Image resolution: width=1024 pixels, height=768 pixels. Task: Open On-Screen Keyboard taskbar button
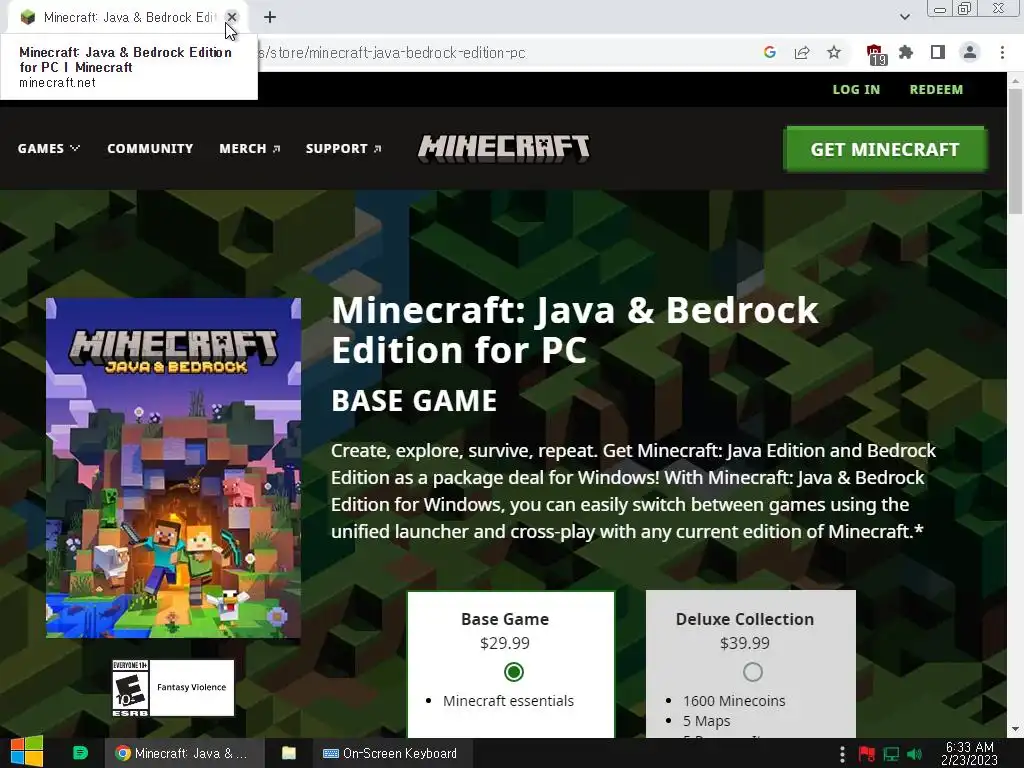pos(391,753)
